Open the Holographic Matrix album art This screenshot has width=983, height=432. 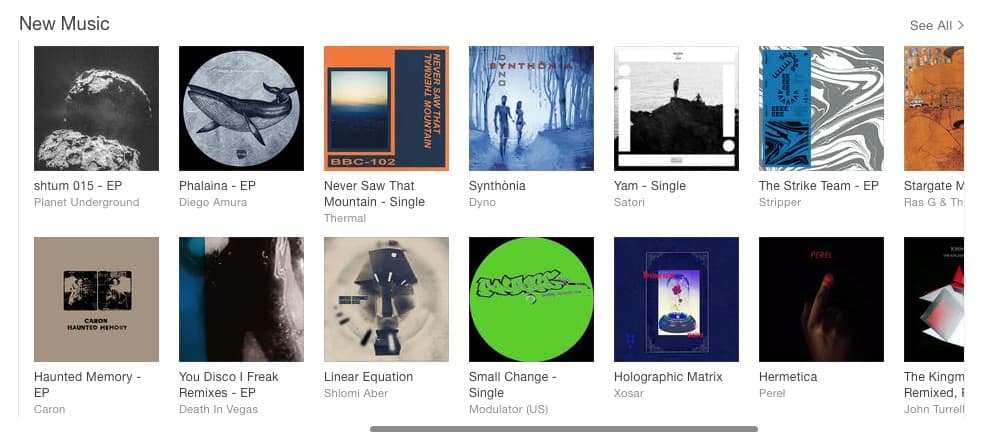(676, 299)
